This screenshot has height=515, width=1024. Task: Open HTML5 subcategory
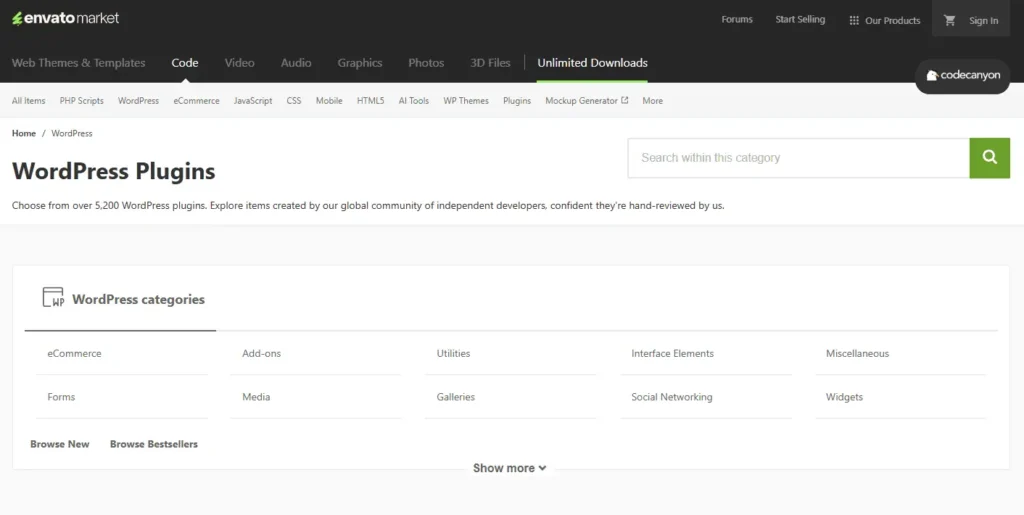(370, 101)
